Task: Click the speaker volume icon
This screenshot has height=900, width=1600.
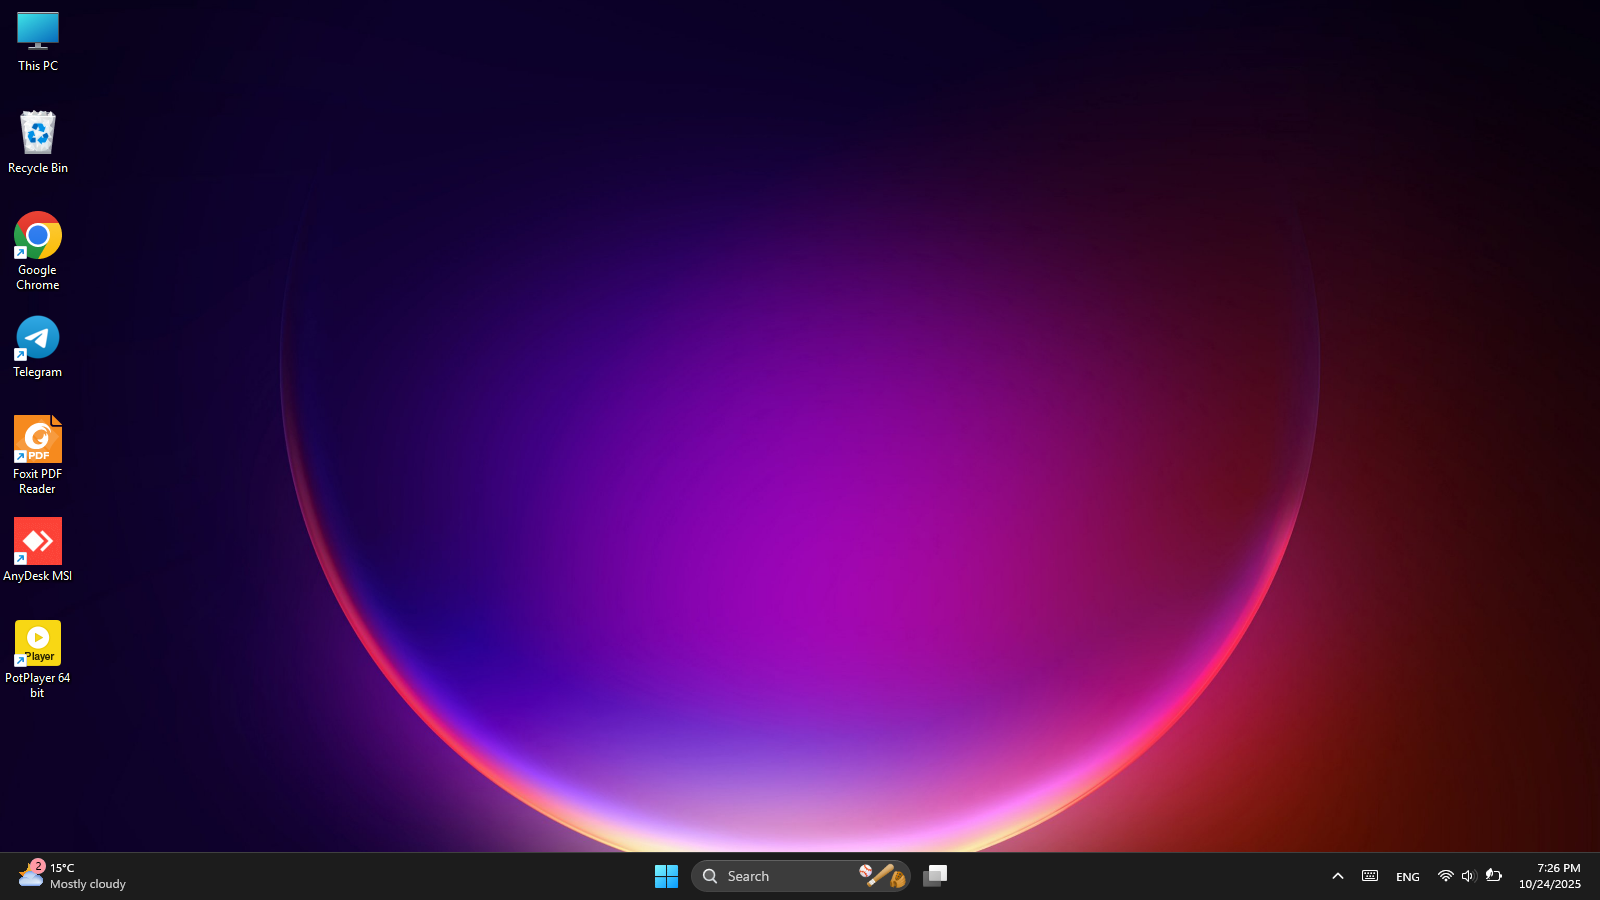Action: pos(1468,876)
